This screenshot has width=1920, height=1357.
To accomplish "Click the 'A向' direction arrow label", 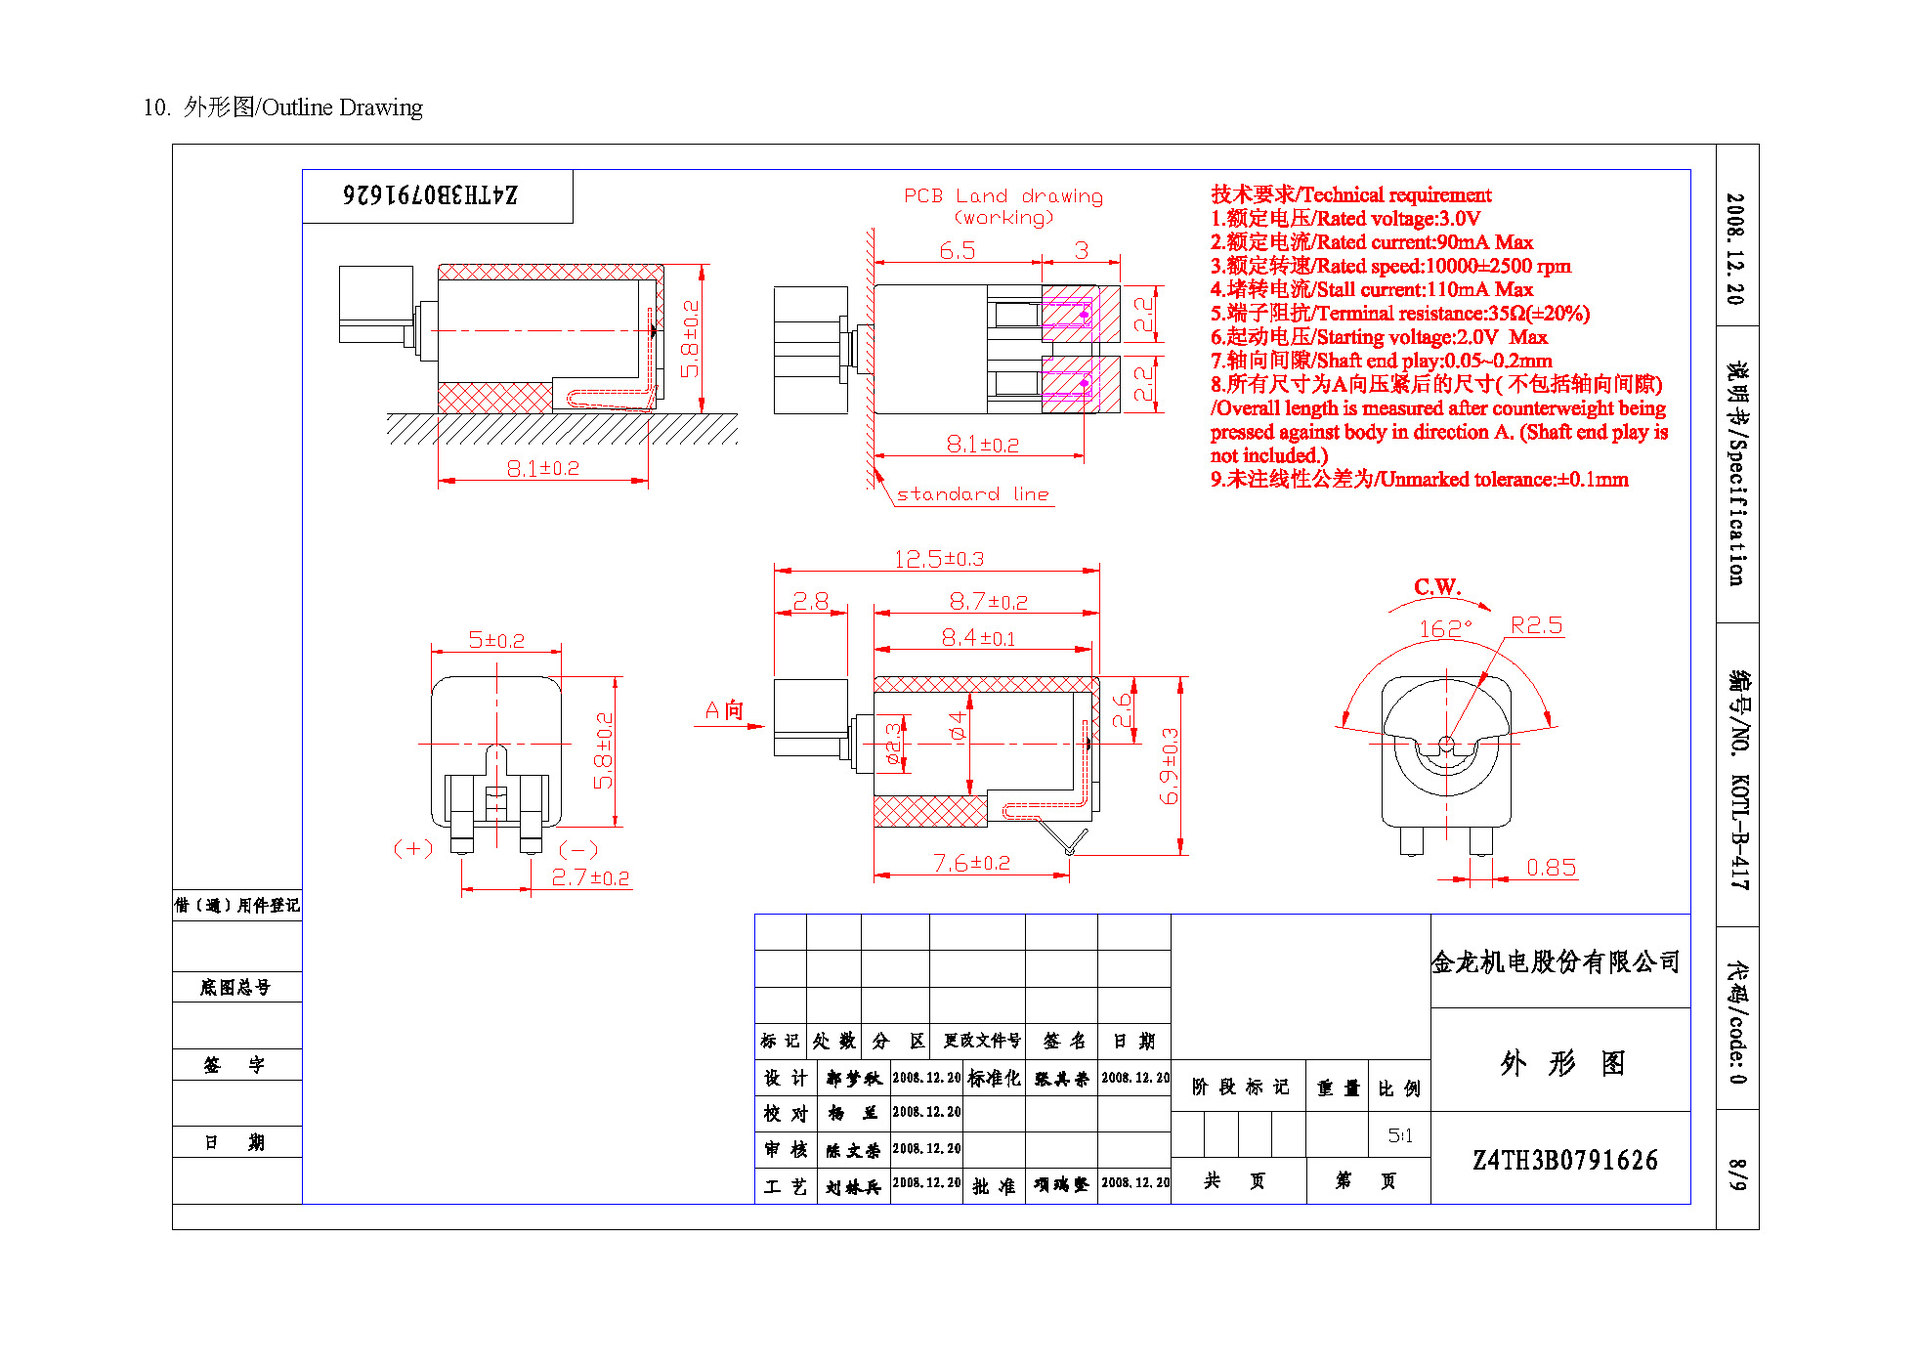I will 724,710.
